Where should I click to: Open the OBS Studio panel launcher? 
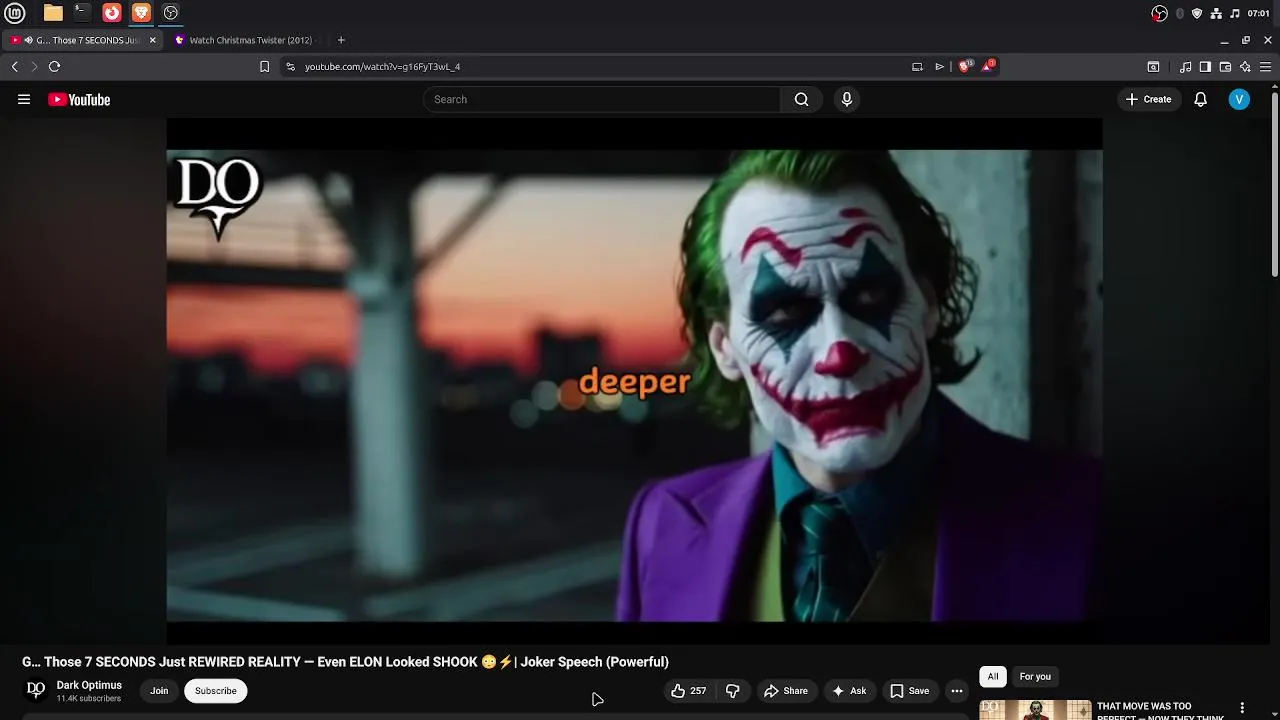[x=171, y=13]
